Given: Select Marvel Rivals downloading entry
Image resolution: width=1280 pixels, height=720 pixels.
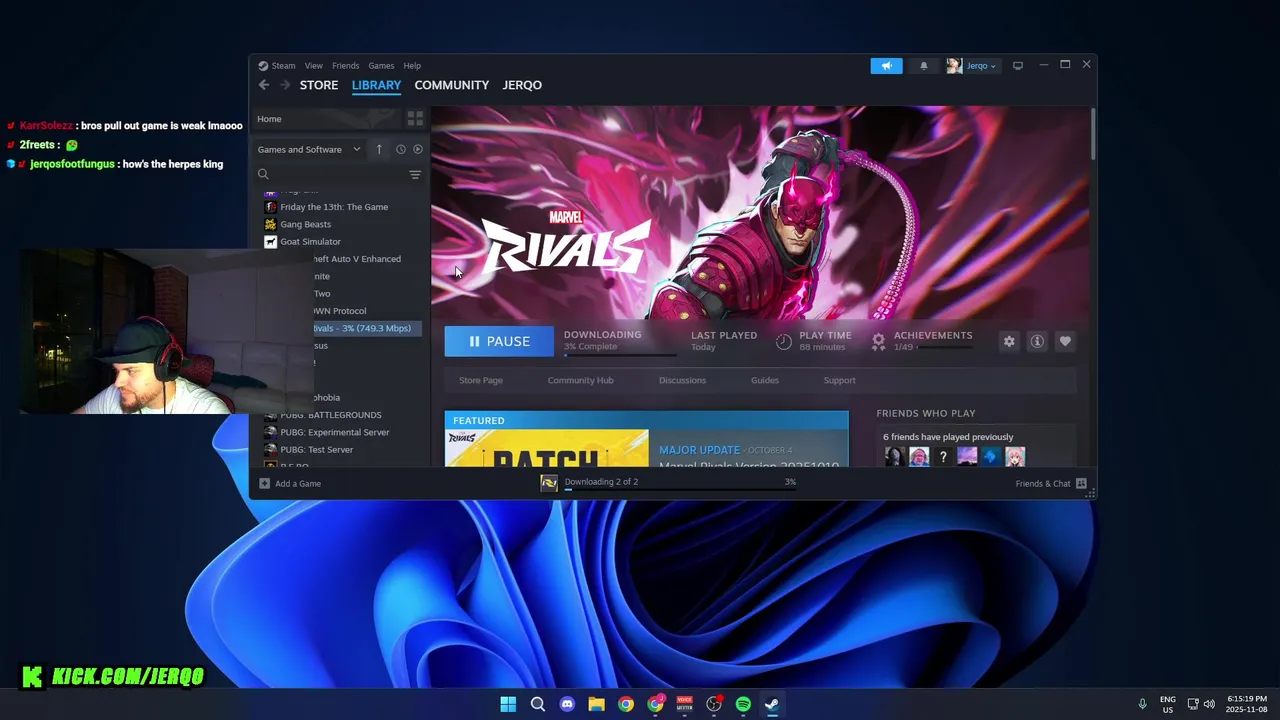Looking at the screenshot, I should pyautogui.click(x=366, y=328).
